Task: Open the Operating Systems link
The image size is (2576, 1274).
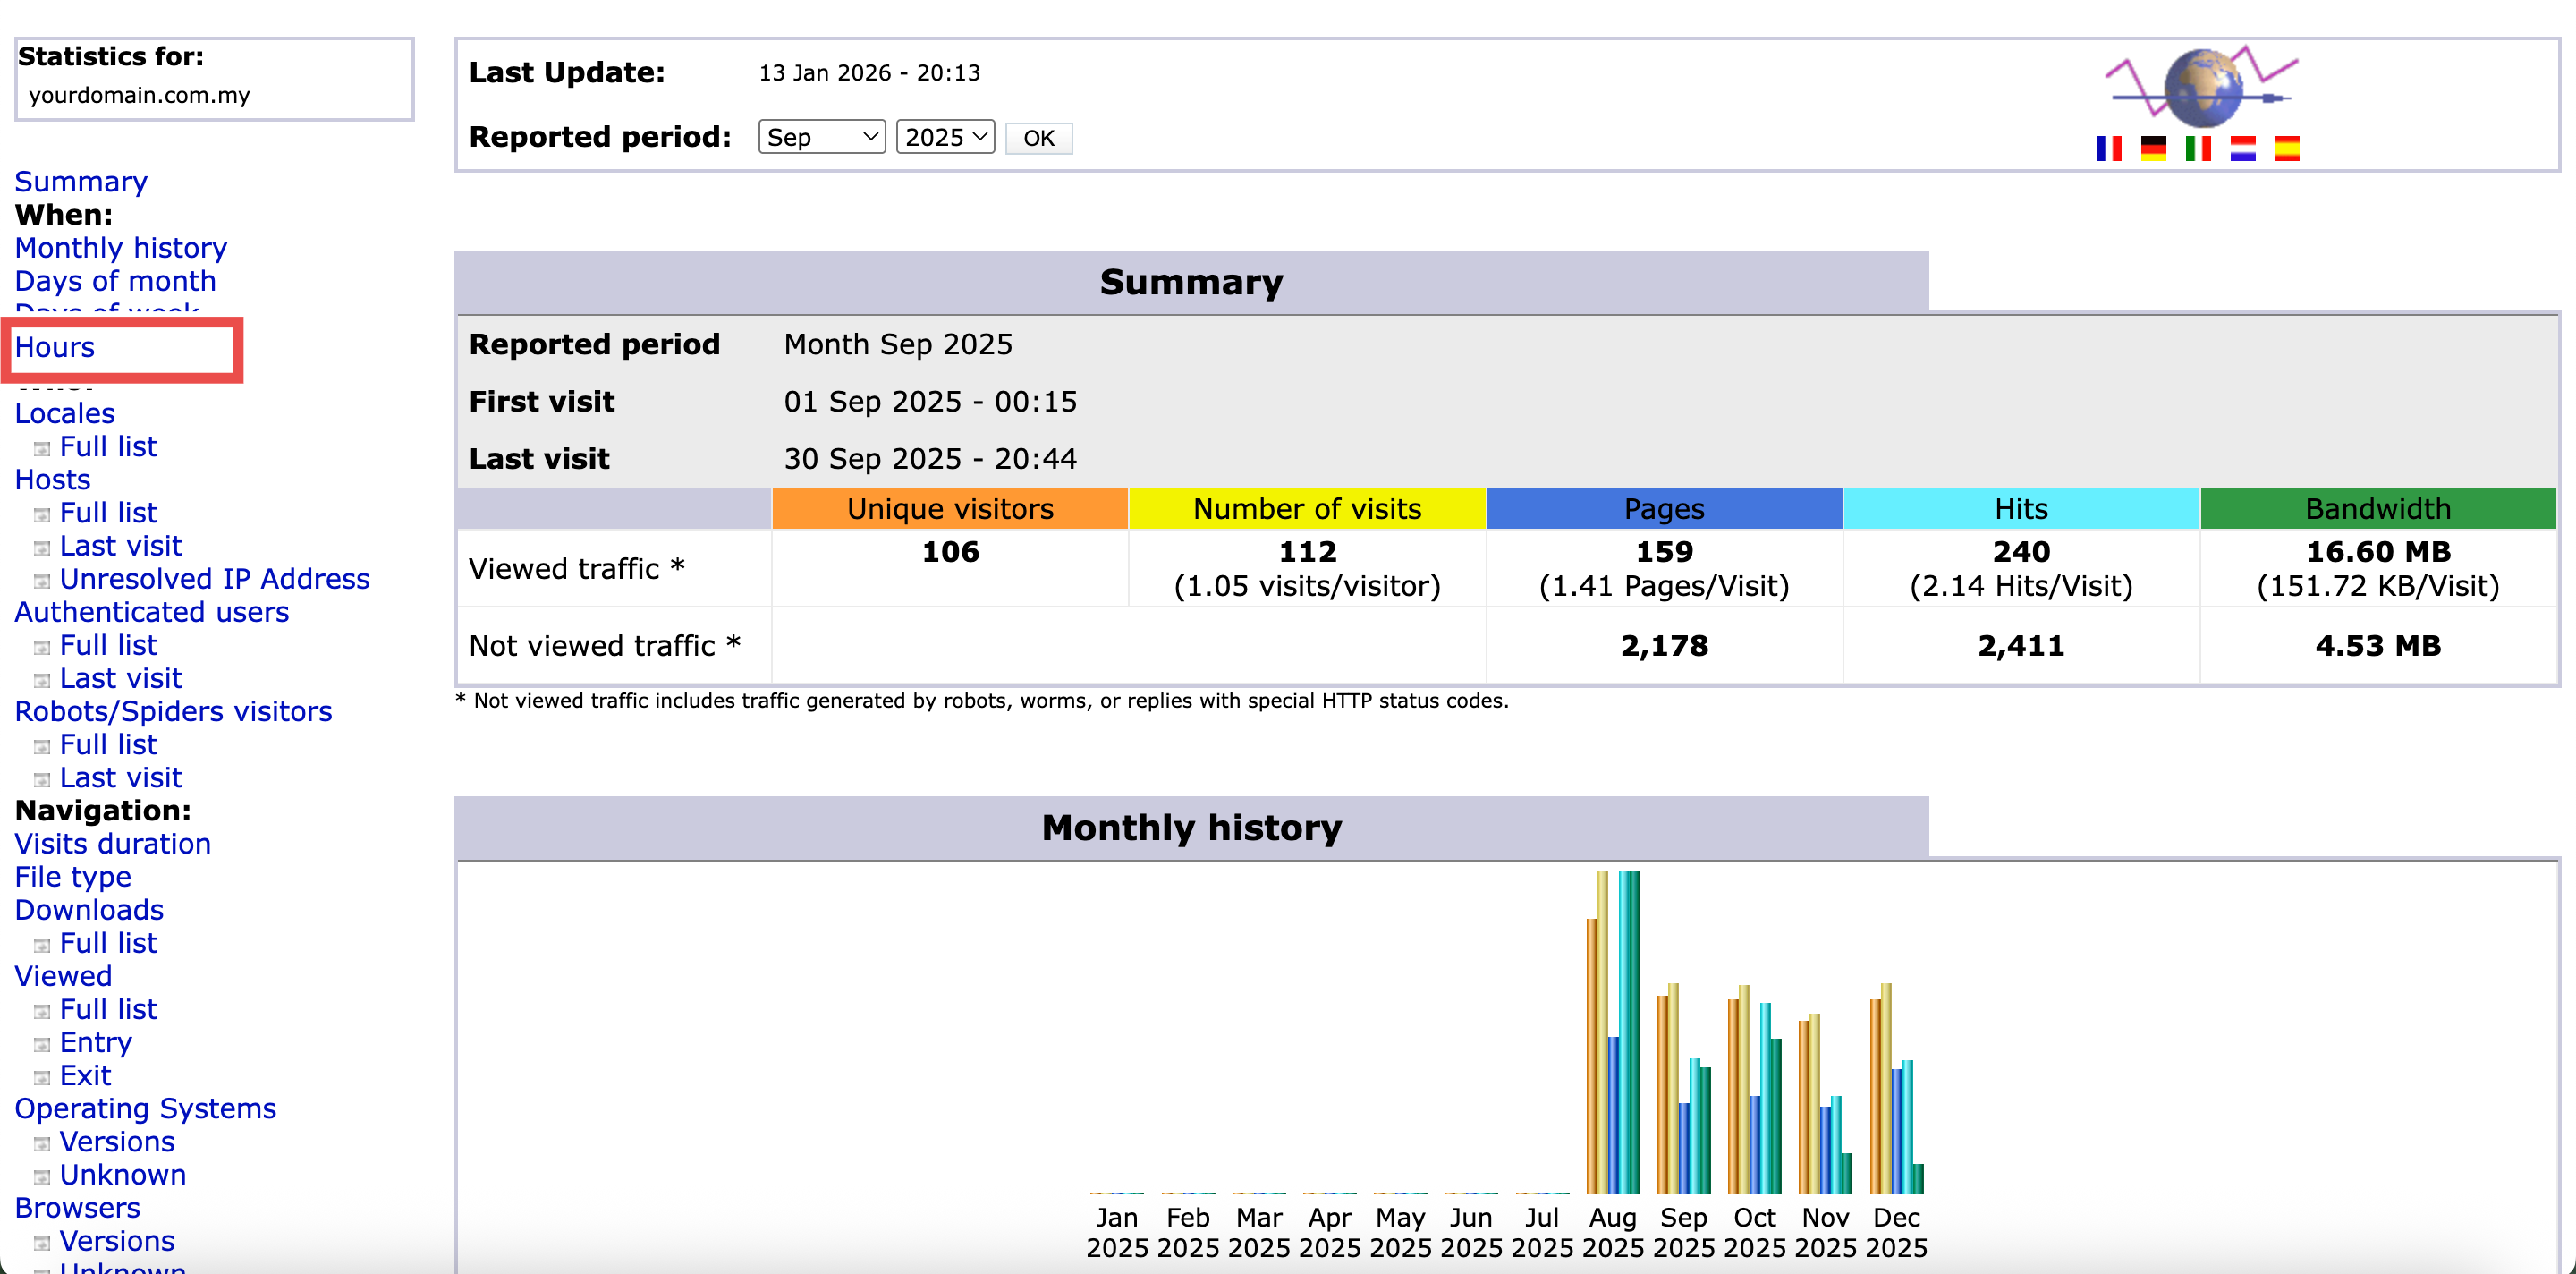Action: click(x=145, y=1108)
